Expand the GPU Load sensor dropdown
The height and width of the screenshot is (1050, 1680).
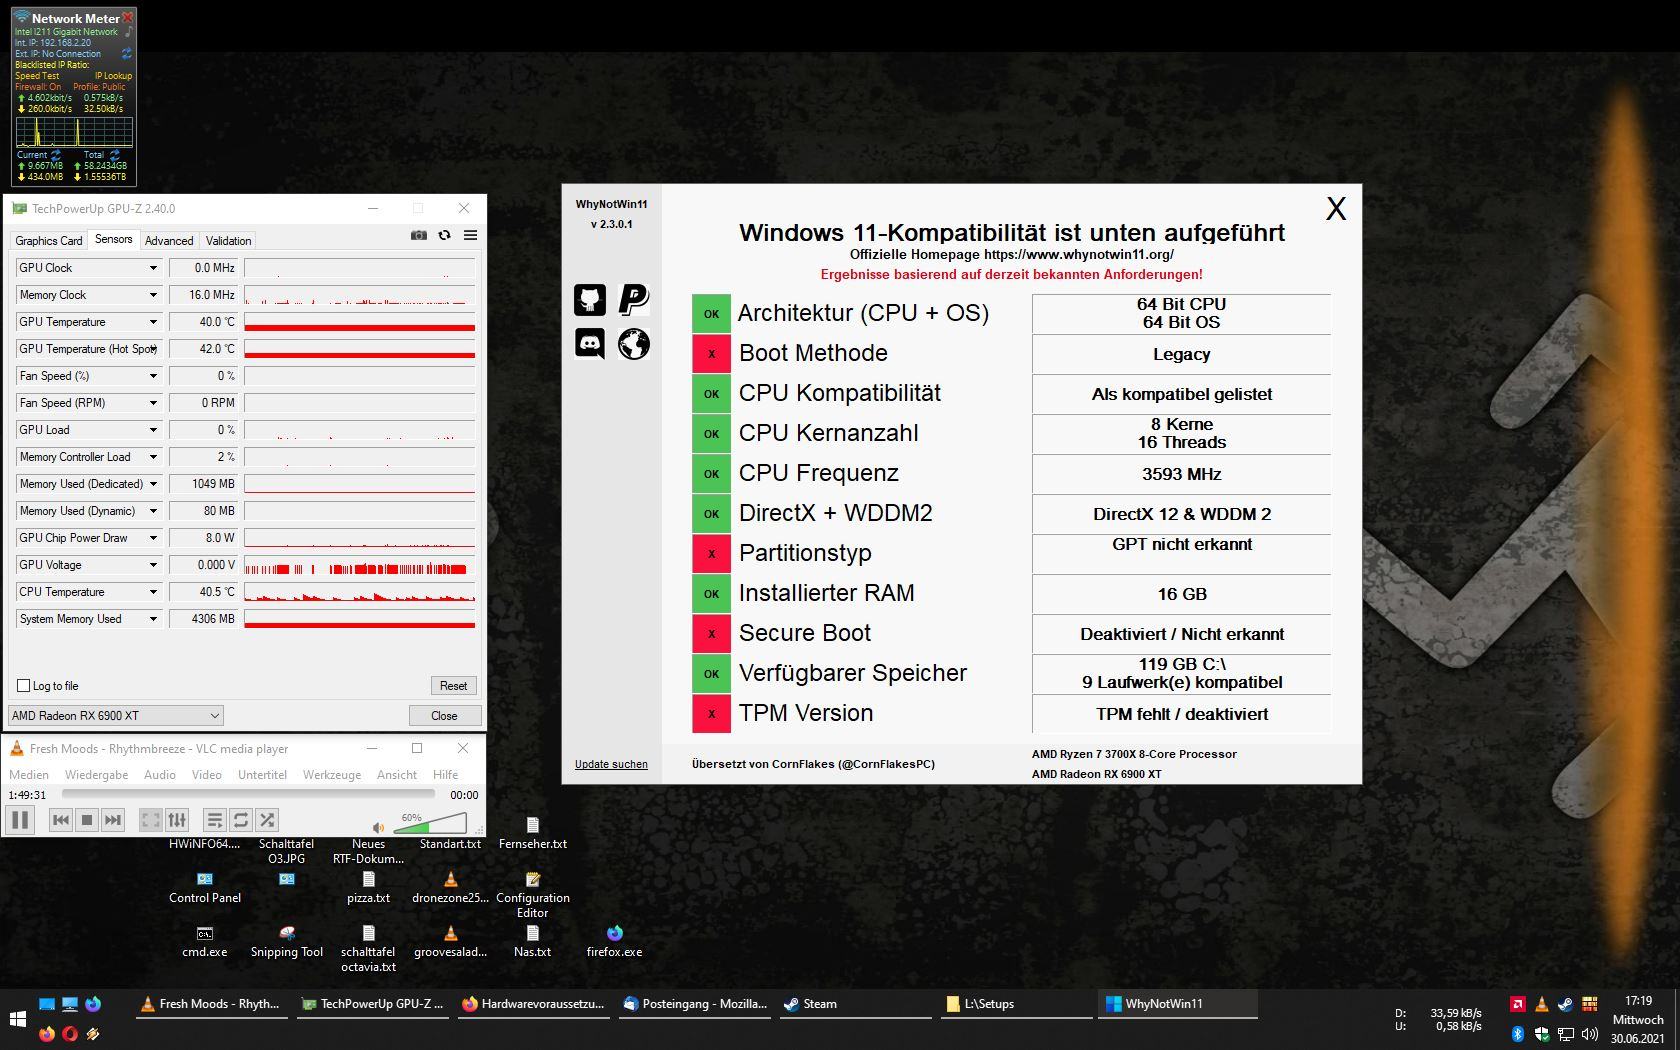pyautogui.click(x=153, y=430)
